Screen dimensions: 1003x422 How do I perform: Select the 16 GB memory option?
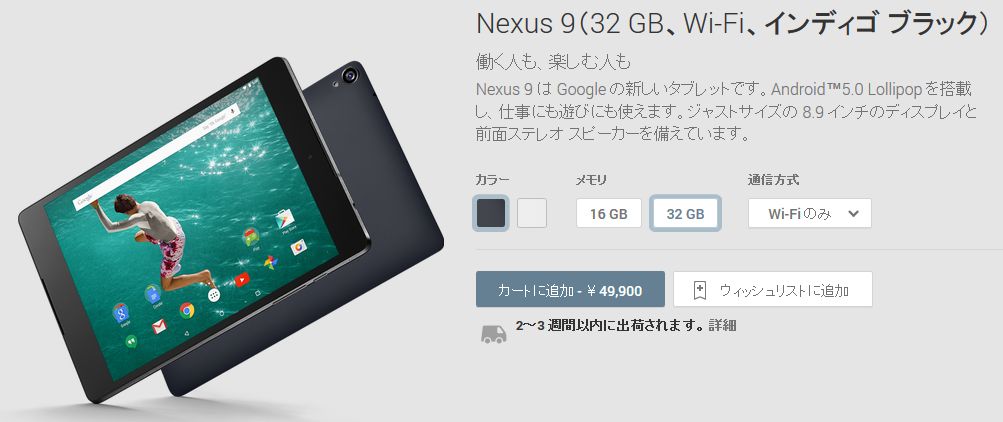click(x=608, y=214)
